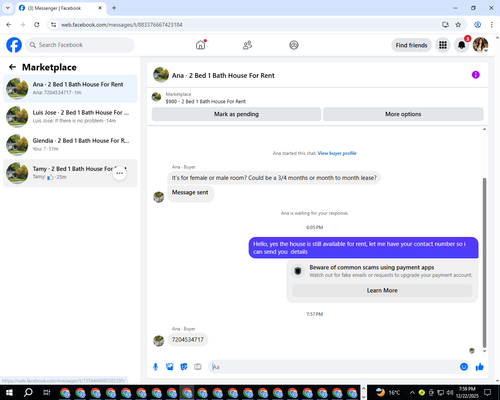Open the Windows Start menu
The width and height of the screenshot is (500, 400).
[9, 392]
